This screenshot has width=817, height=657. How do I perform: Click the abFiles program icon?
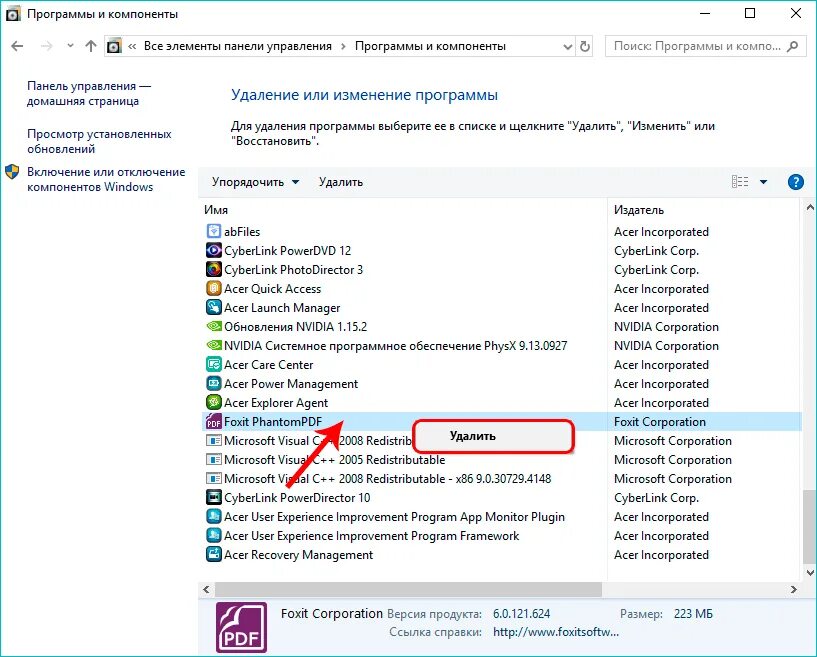(214, 231)
